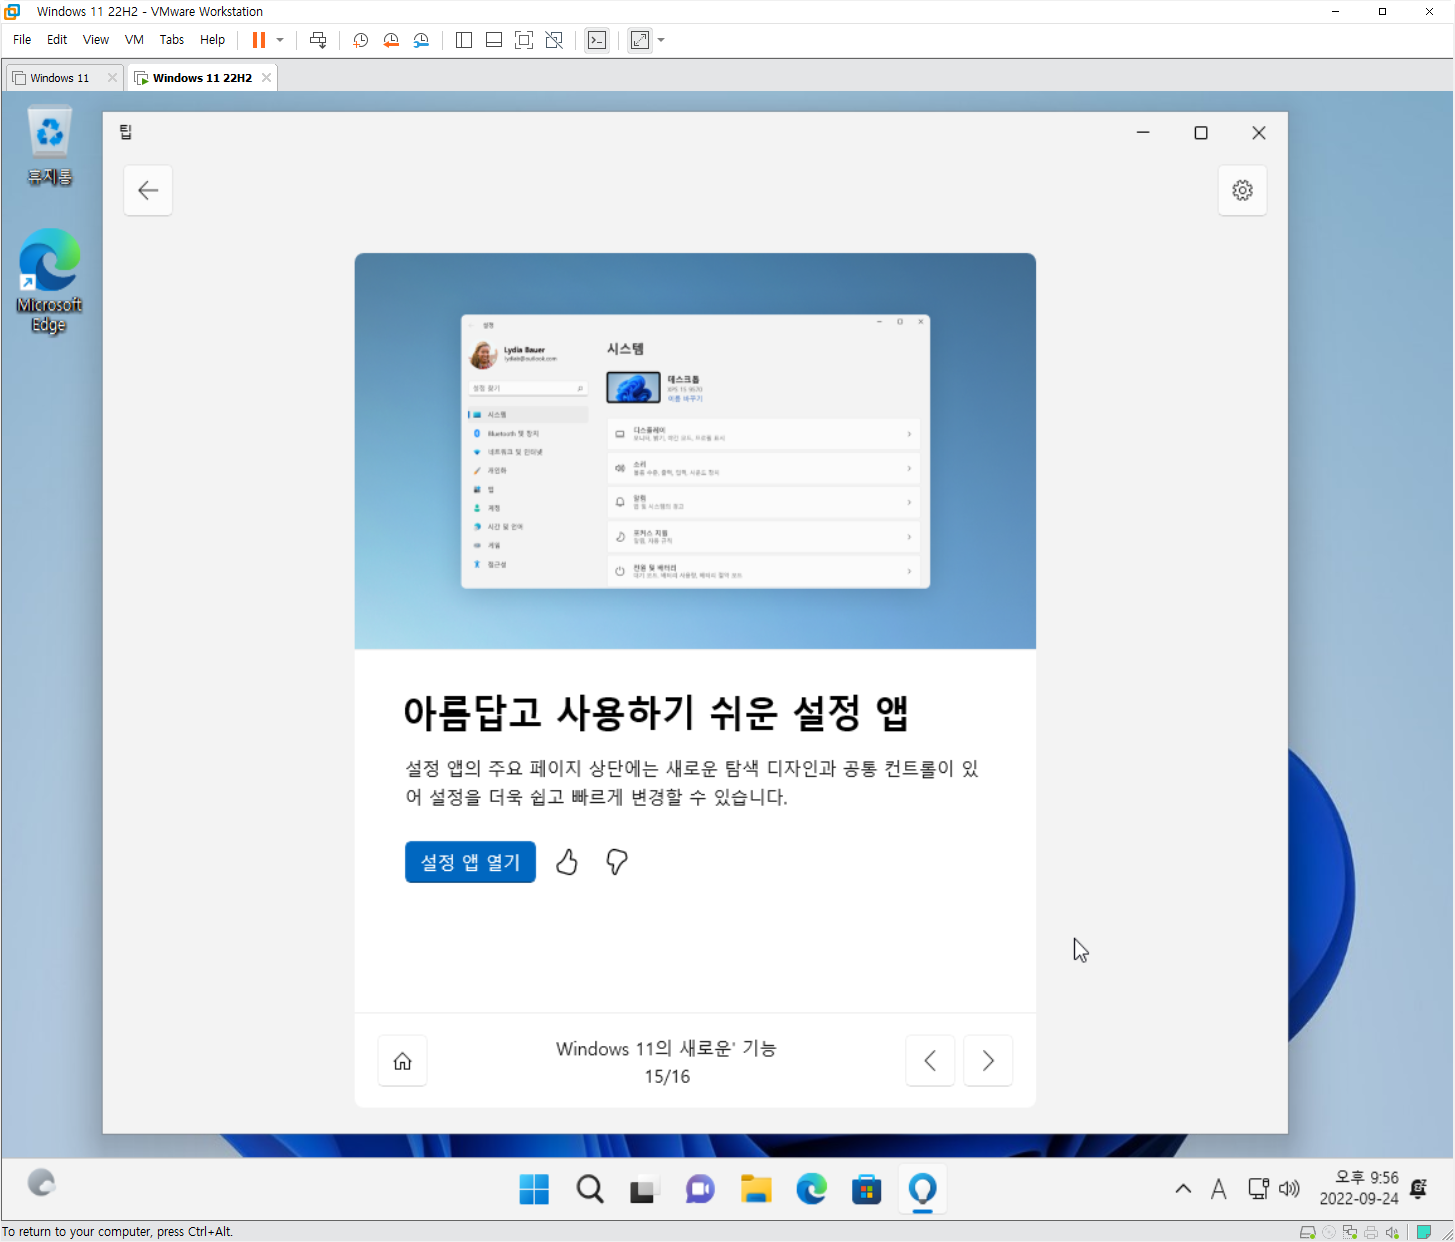Go to Tips home page
Screen dimensions: 1455x1242
[402, 1061]
